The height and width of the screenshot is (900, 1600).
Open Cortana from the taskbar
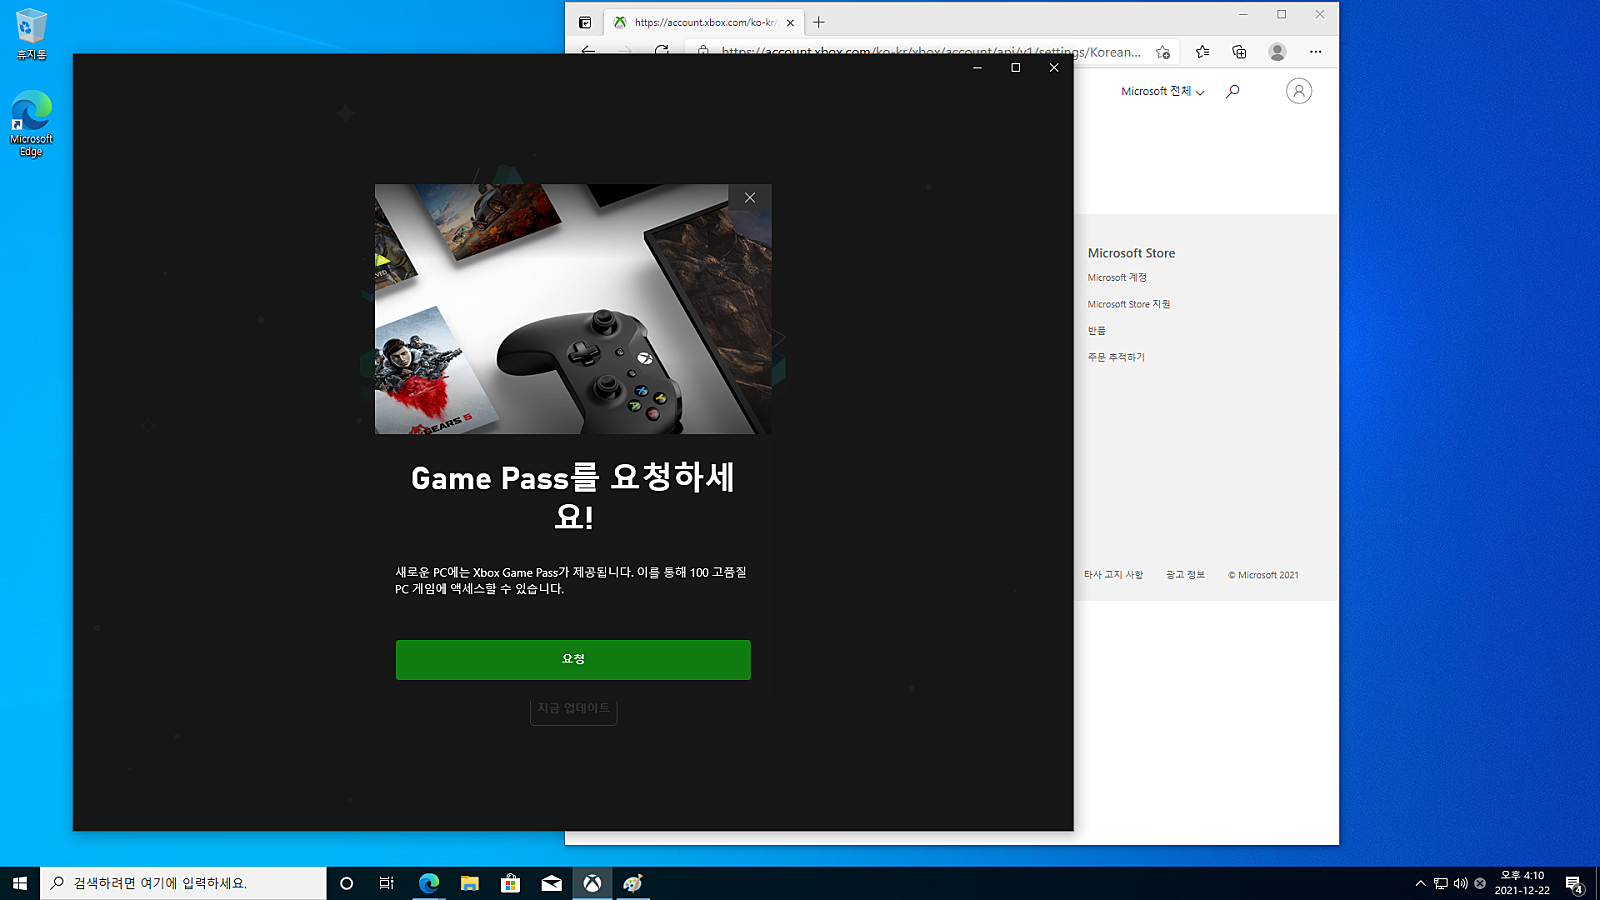[347, 883]
